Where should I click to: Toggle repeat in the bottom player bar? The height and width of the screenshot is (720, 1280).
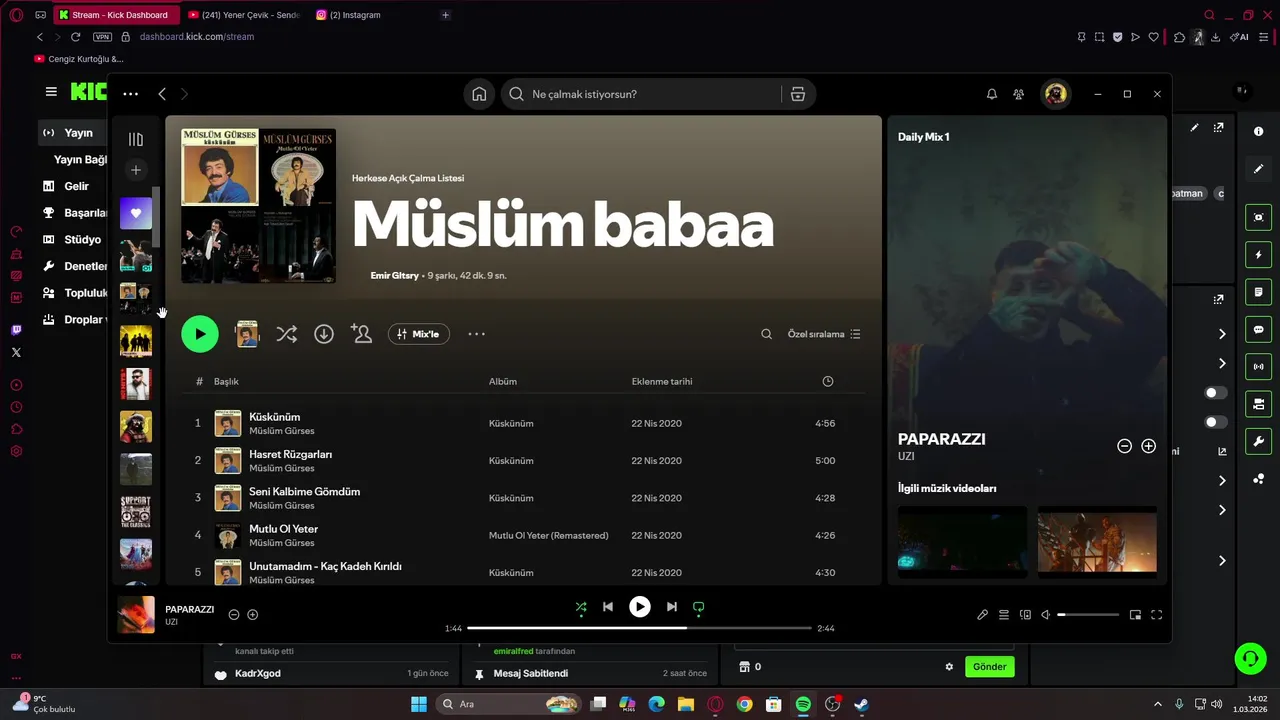coord(699,607)
